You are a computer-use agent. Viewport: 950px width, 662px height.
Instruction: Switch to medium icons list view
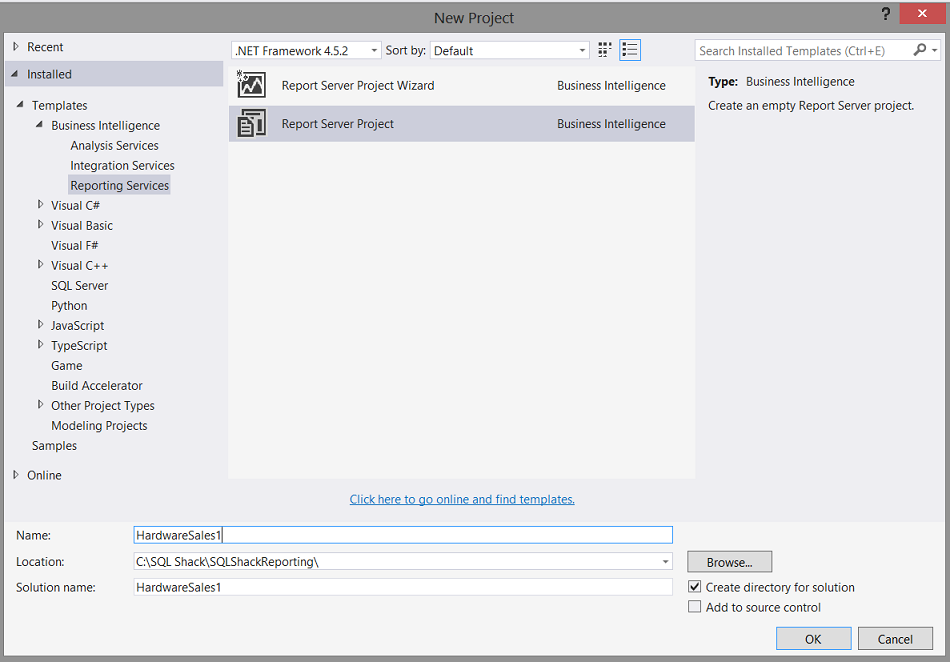(x=630, y=50)
